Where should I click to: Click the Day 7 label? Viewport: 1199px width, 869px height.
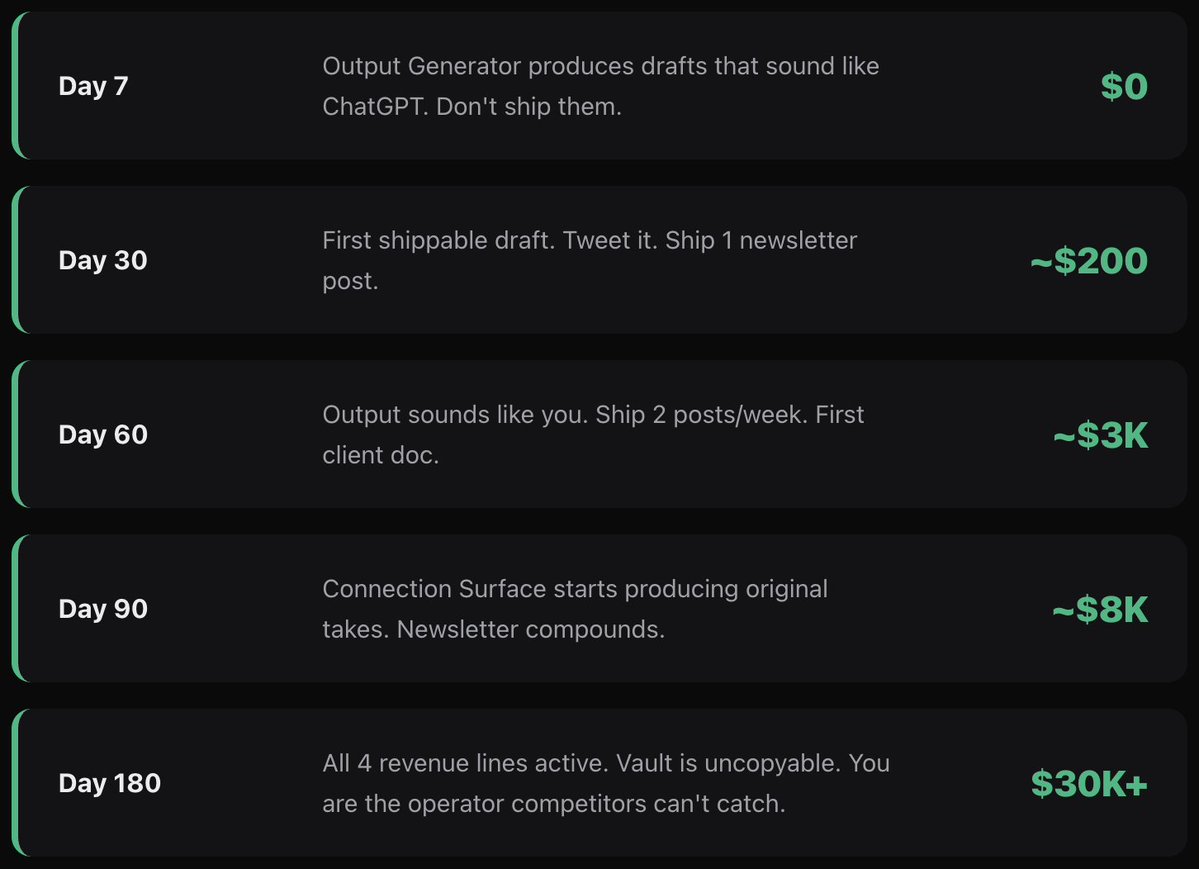[93, 86]
